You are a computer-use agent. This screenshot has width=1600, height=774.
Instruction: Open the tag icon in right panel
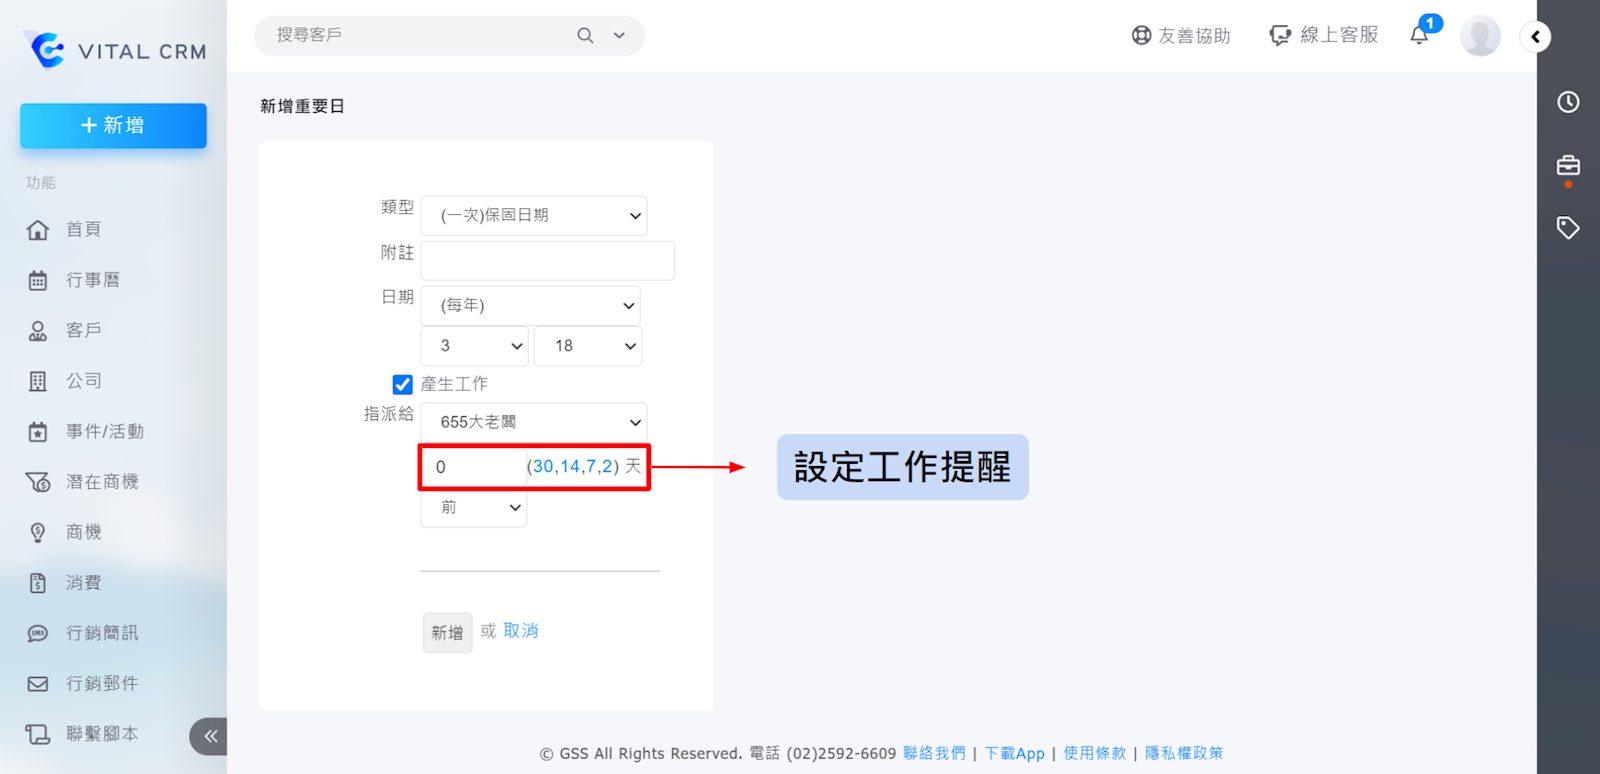tap(1568, 228)
